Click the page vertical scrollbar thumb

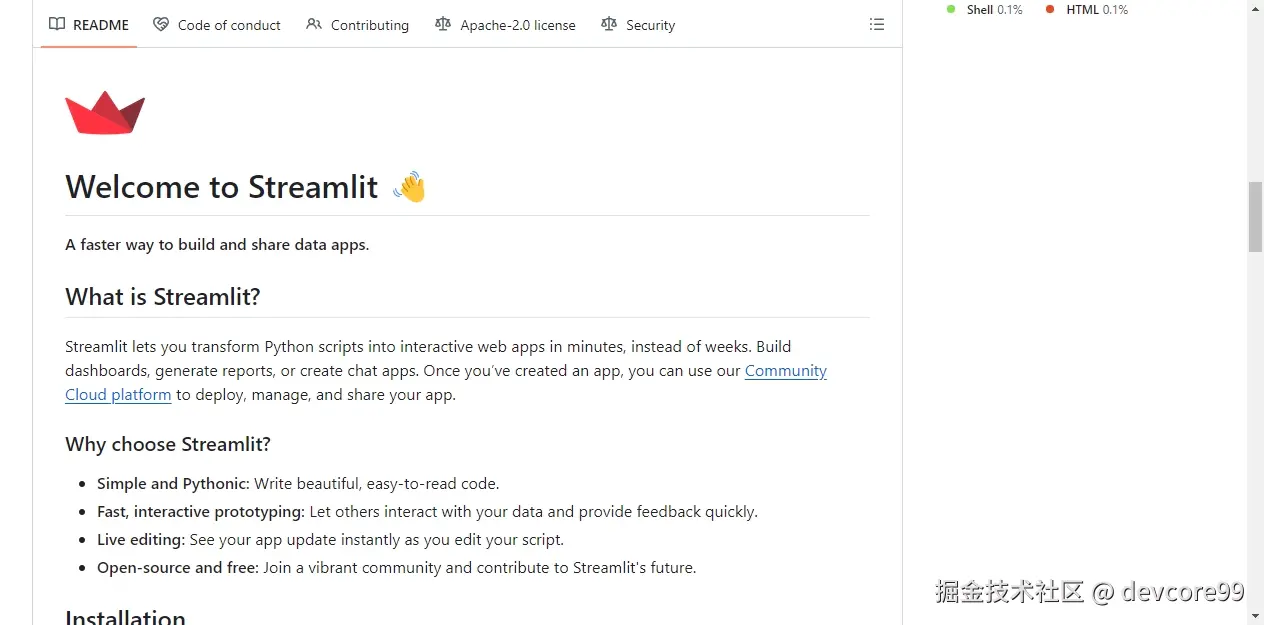[x=1255, y=217]
